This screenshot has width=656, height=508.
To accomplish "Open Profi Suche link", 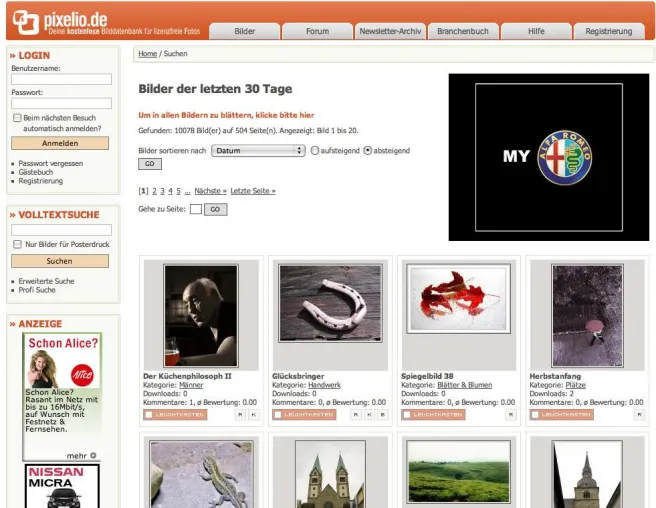I will tap(37, 290).
